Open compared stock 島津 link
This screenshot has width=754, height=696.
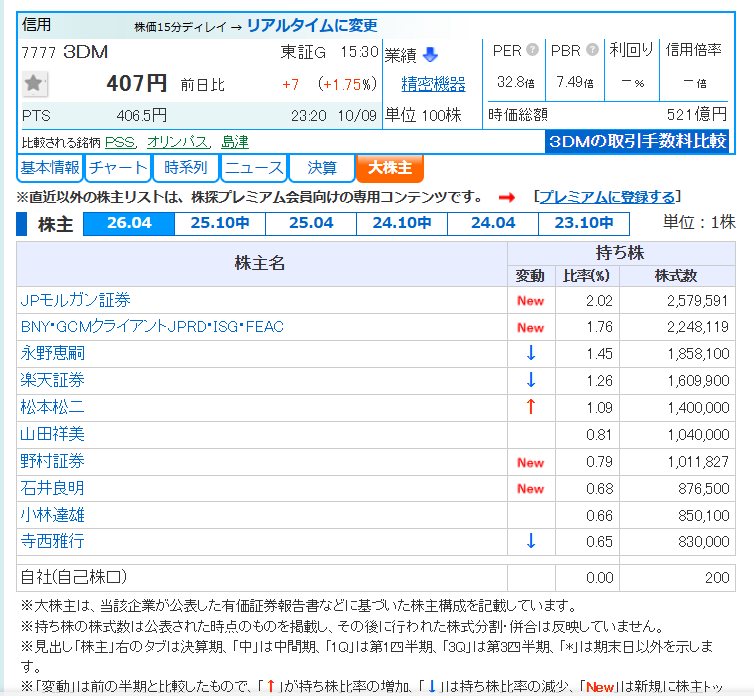pyautogui.click(x=235, y=142)
